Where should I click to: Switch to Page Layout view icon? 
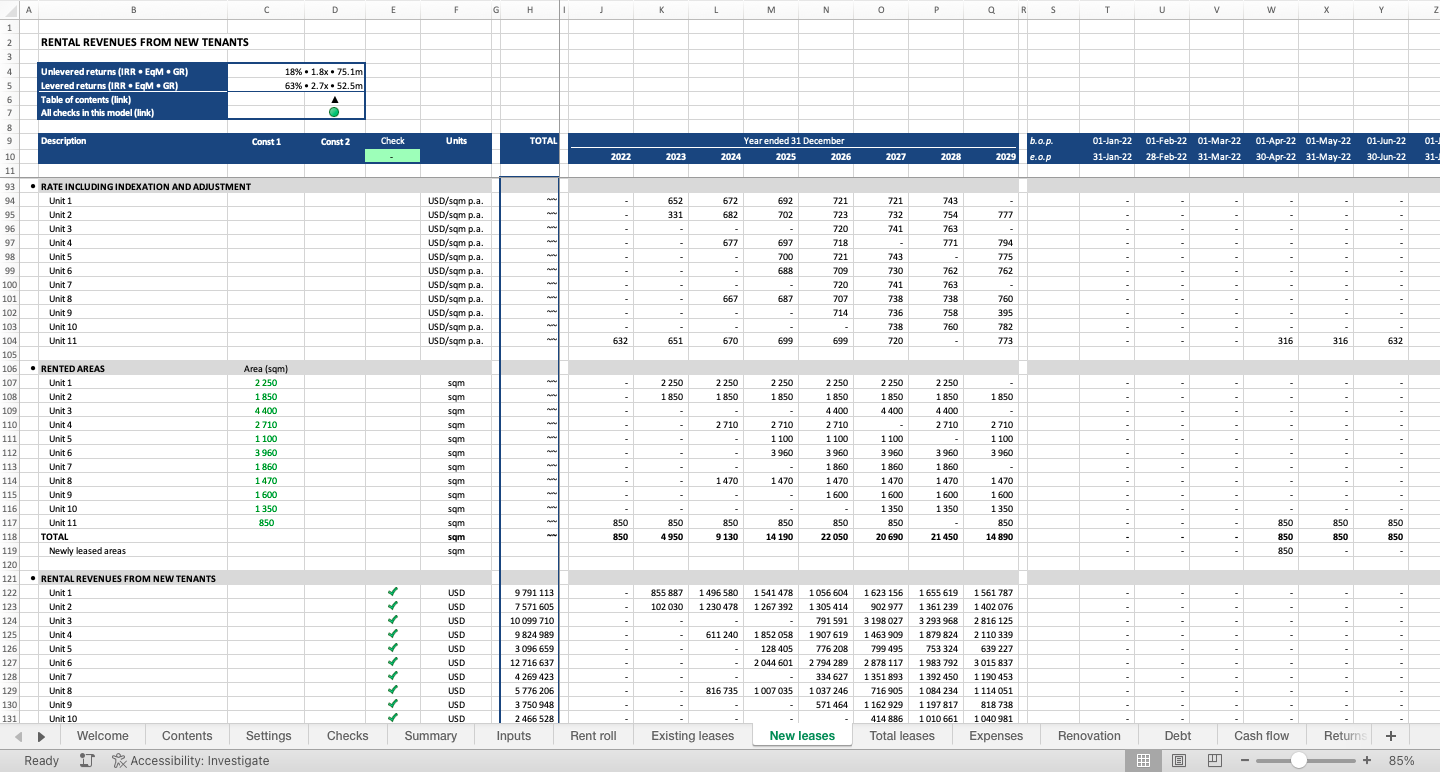[x=1179, y=761]
